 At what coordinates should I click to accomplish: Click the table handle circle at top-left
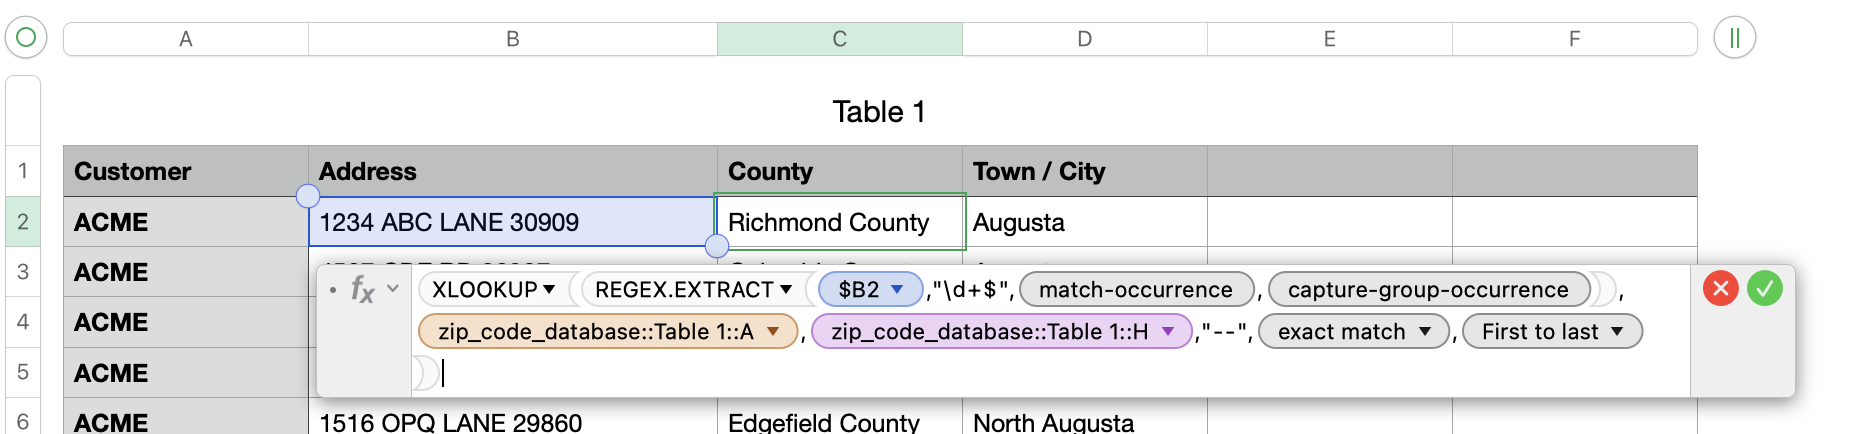(x=26, y=38)
